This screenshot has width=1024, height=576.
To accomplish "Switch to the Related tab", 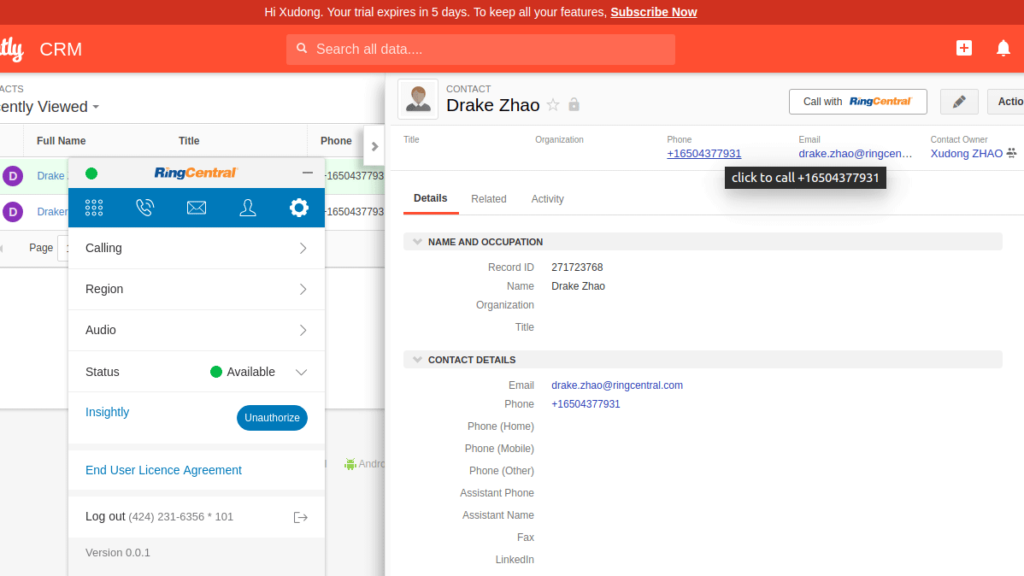I will 489,199.
